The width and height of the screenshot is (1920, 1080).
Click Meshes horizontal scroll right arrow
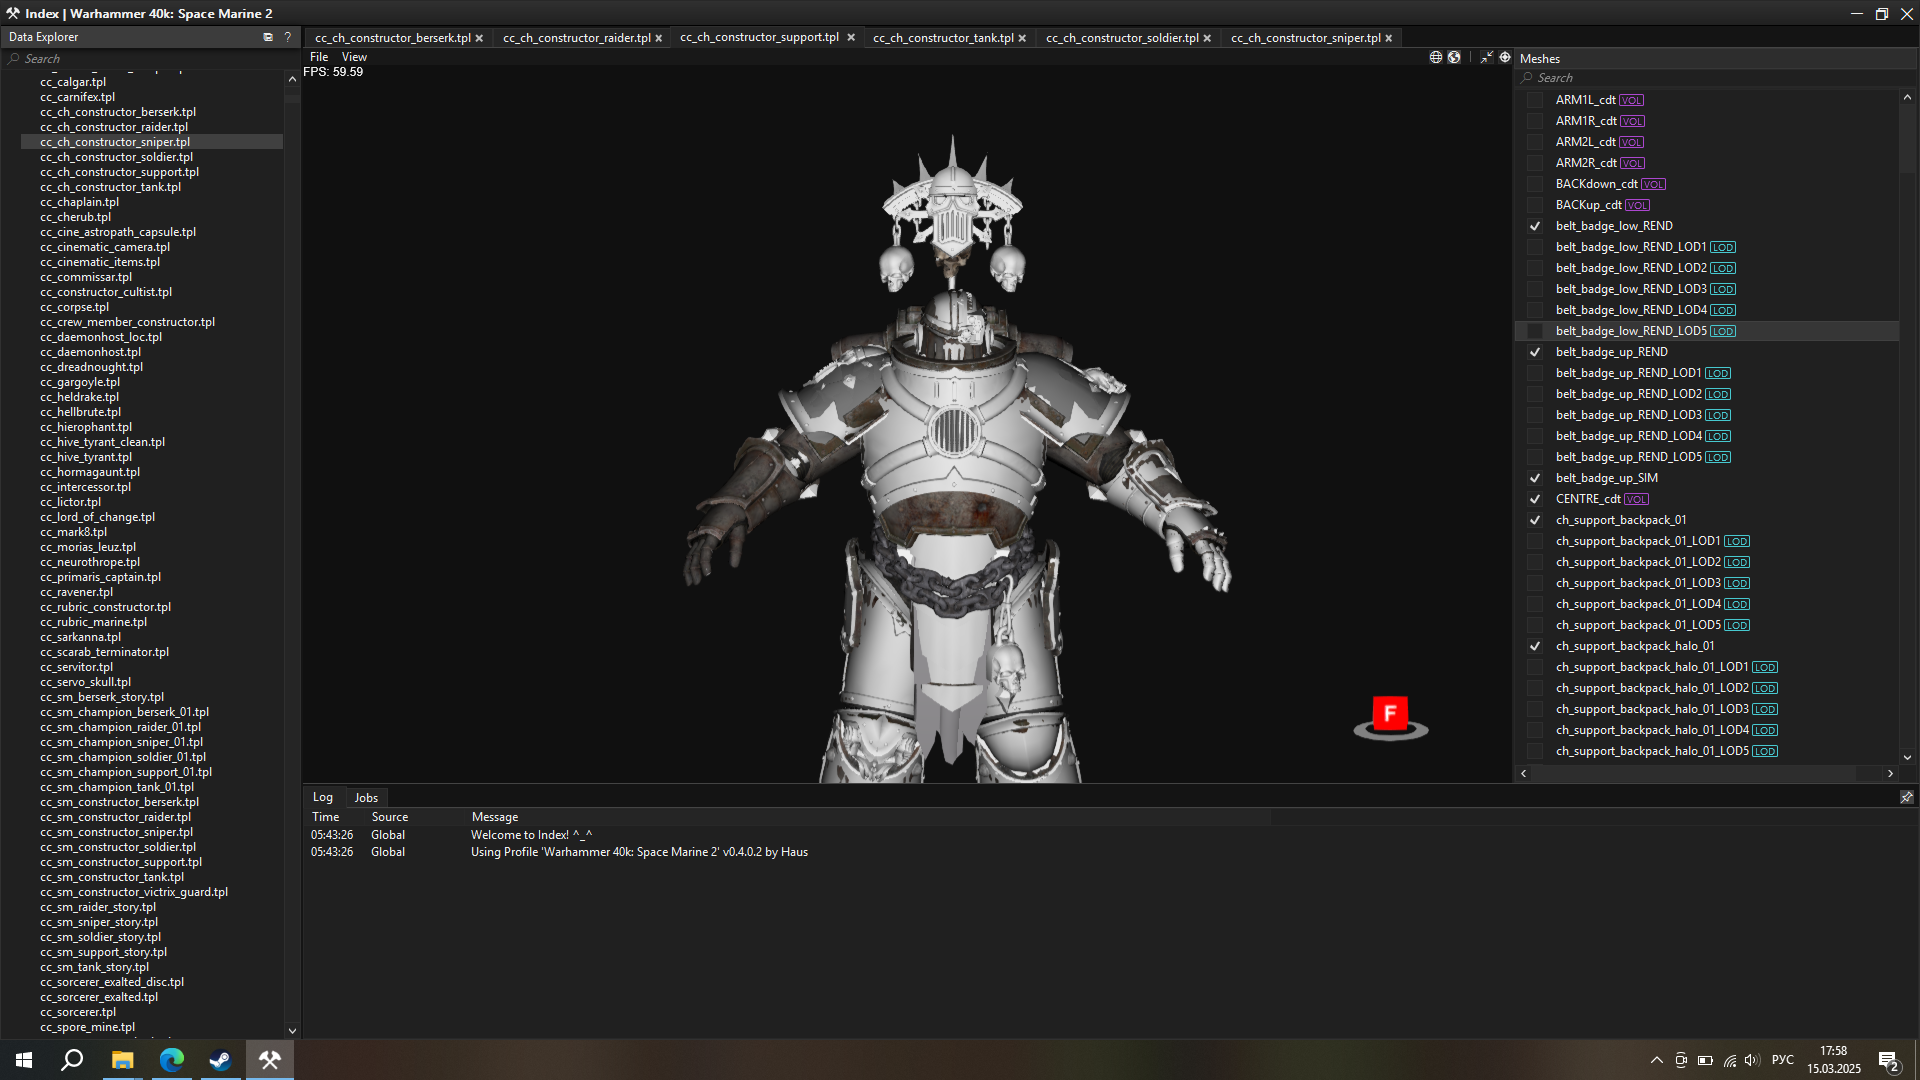click(1890, 773)
